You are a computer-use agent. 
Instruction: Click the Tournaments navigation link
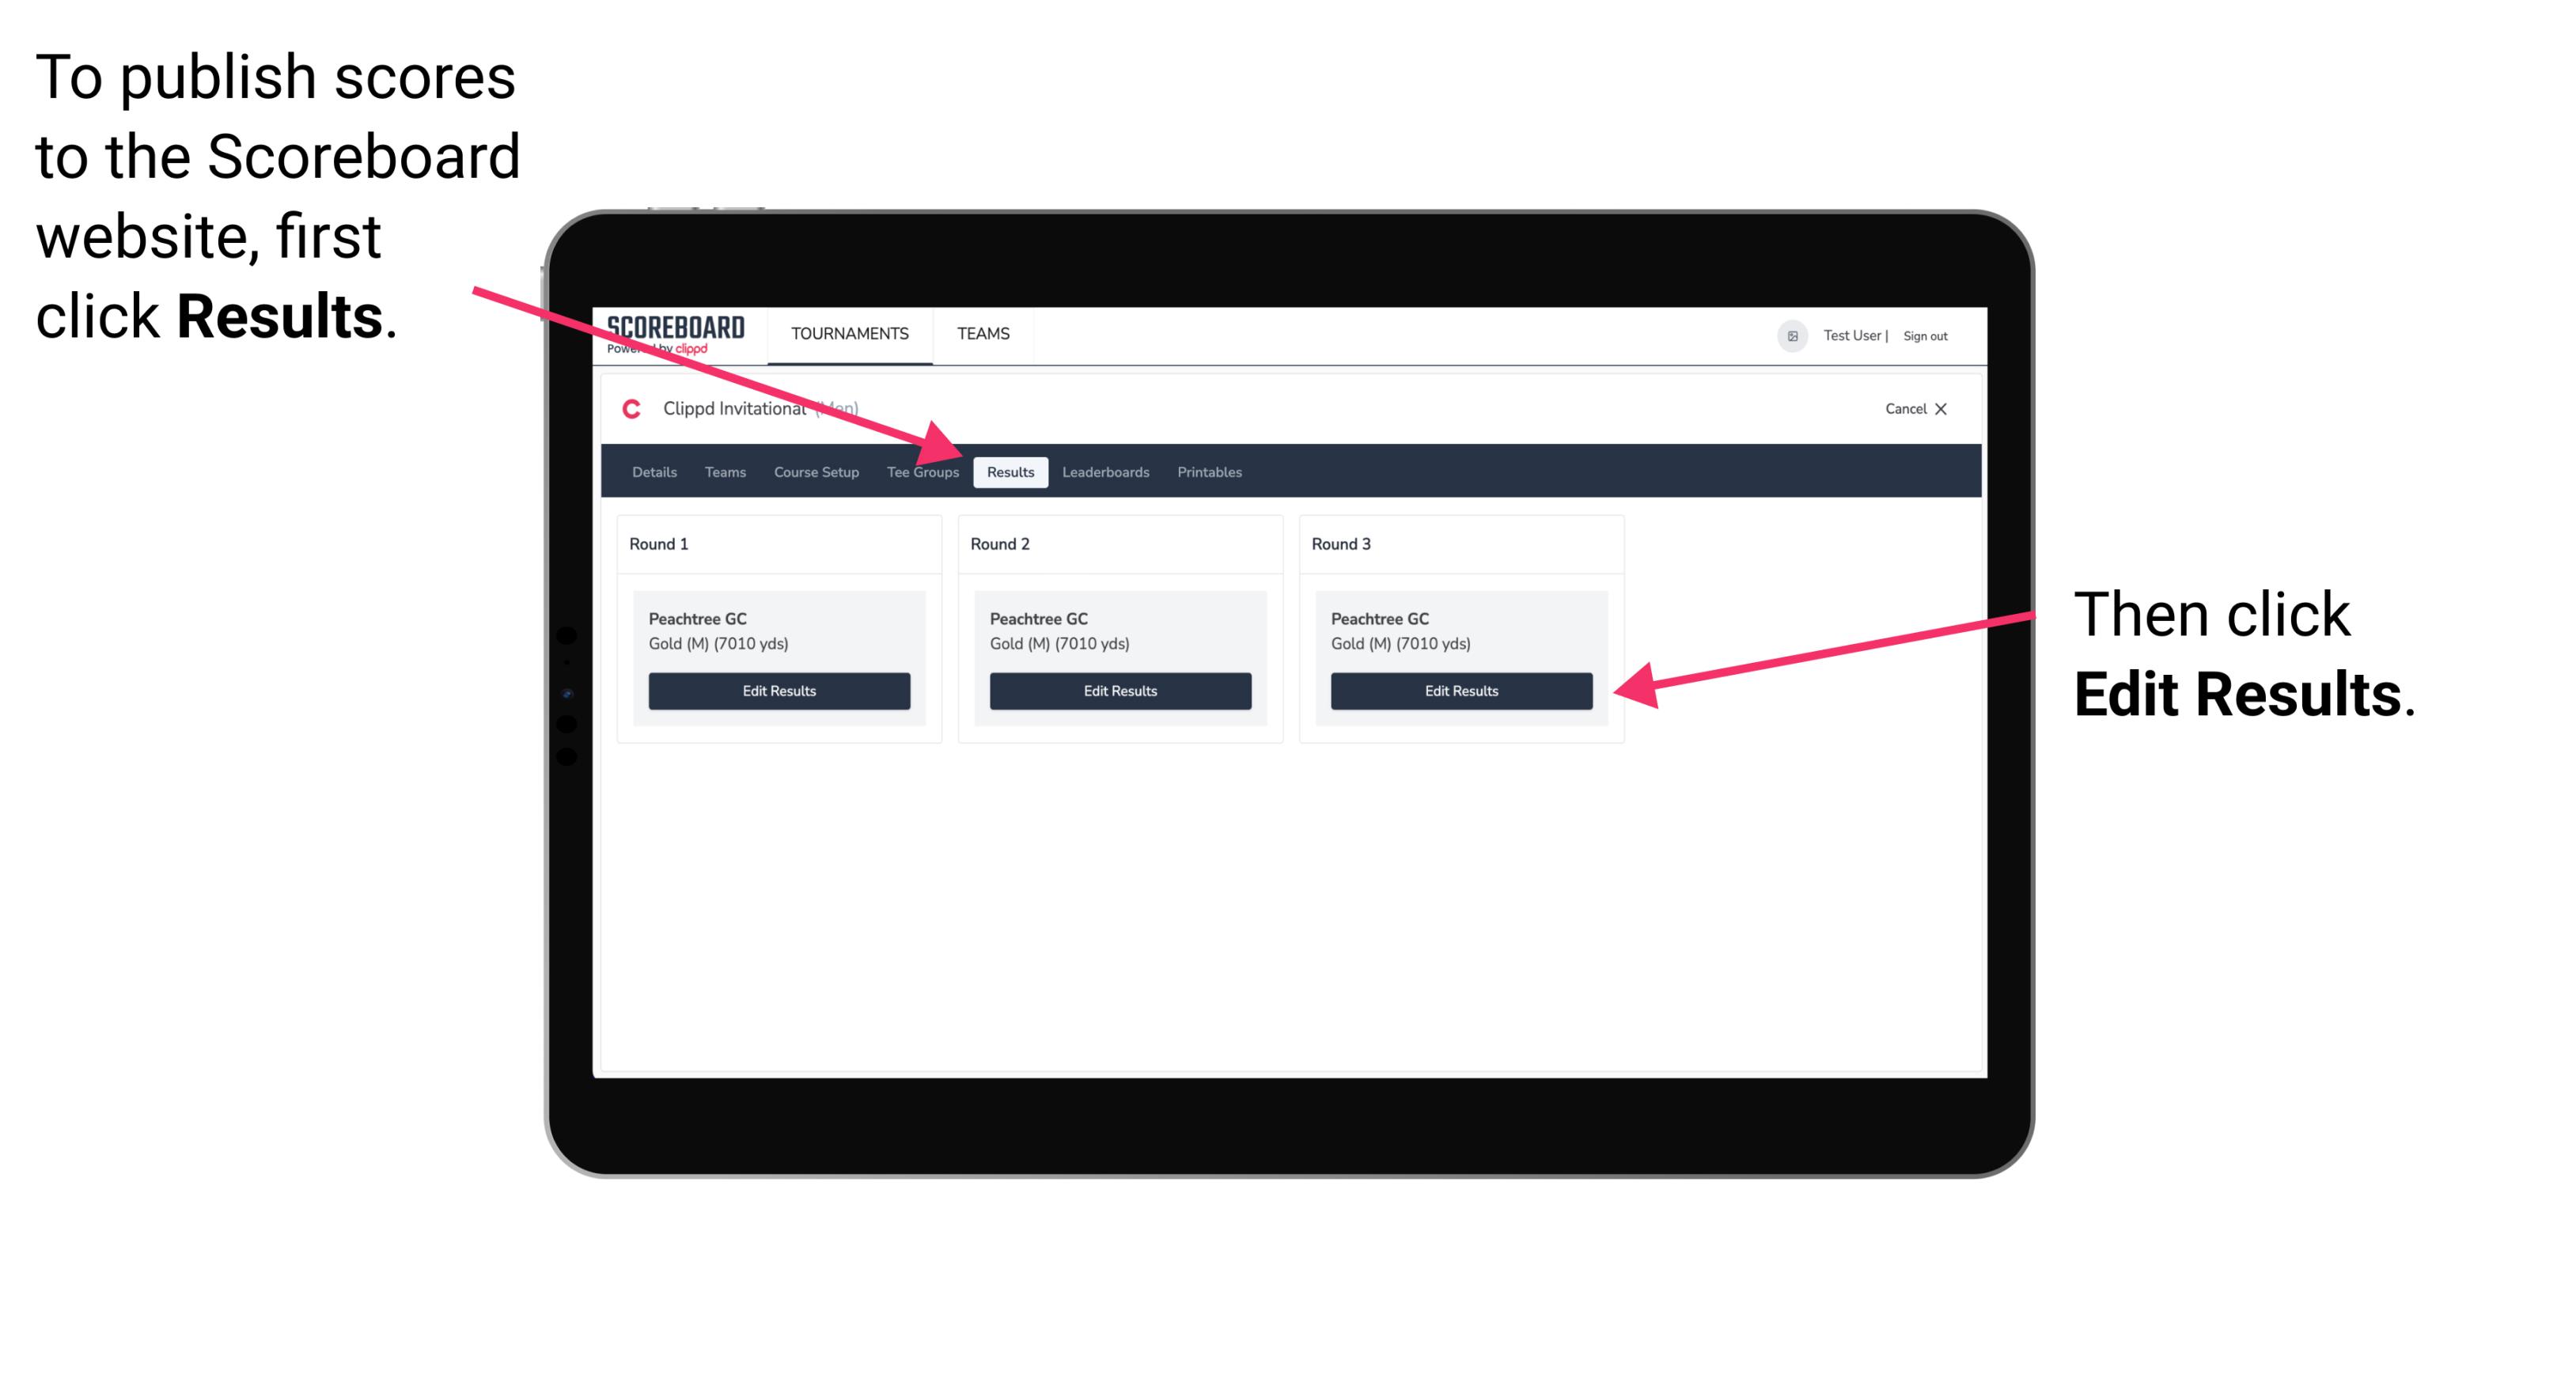[847, 333]
